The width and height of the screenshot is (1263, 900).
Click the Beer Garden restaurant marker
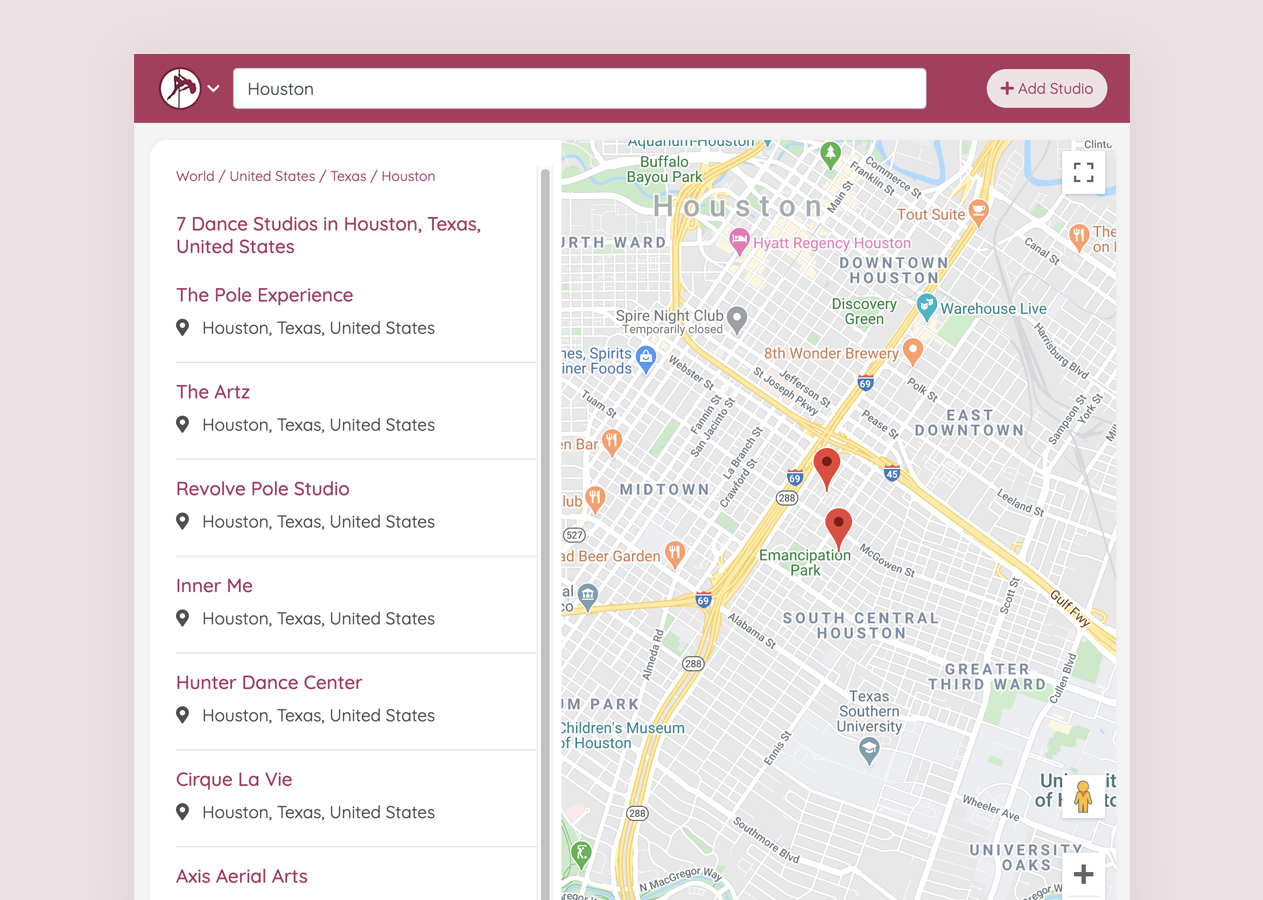pyautogui.click(x=675, y=554)
